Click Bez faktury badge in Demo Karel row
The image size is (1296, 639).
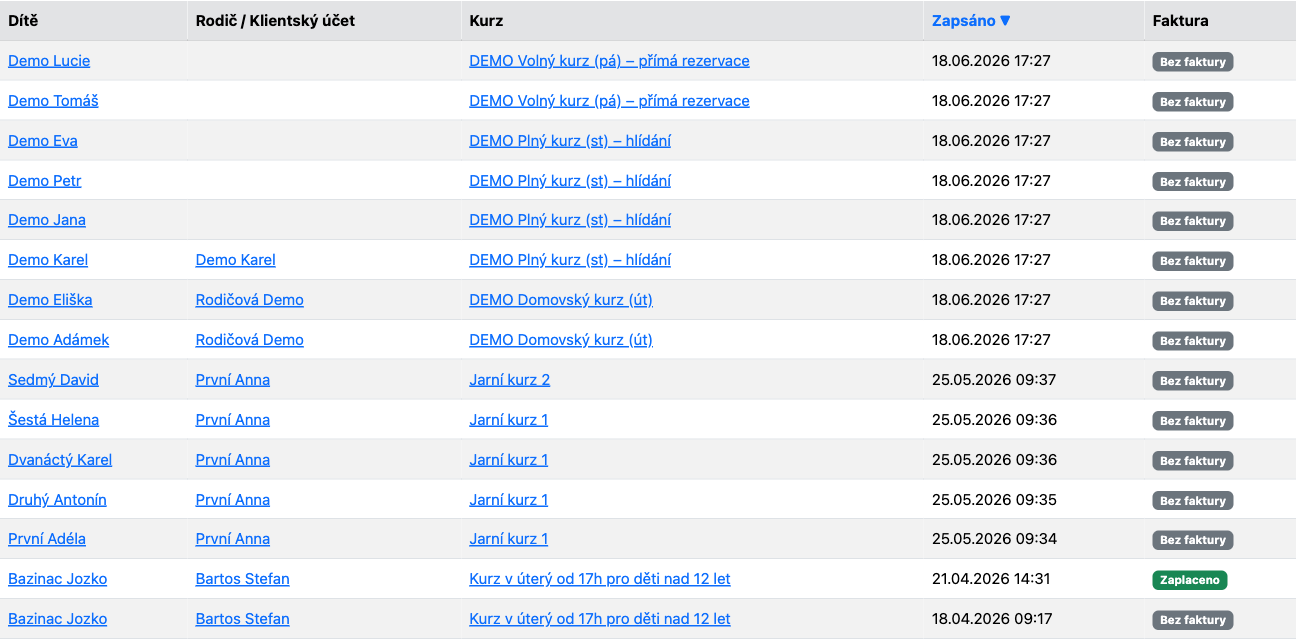1192,261
